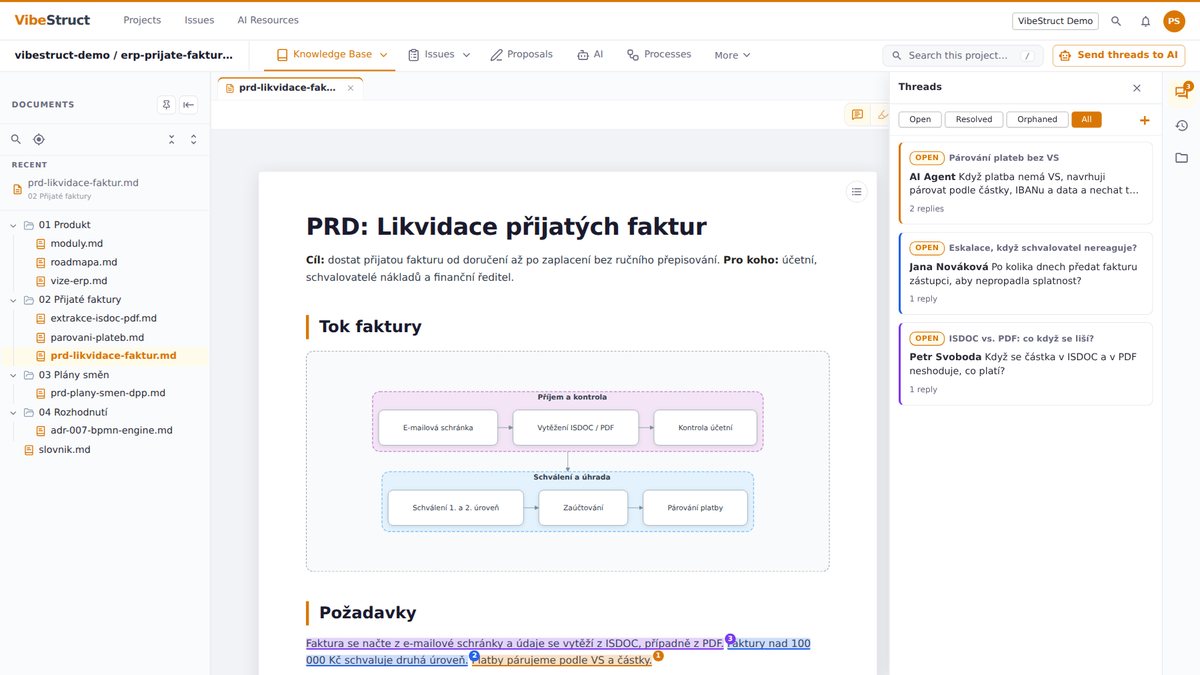Show All threads filter
The height and width of the screenshot is (675, 1200).
(x=1086, y=120)
